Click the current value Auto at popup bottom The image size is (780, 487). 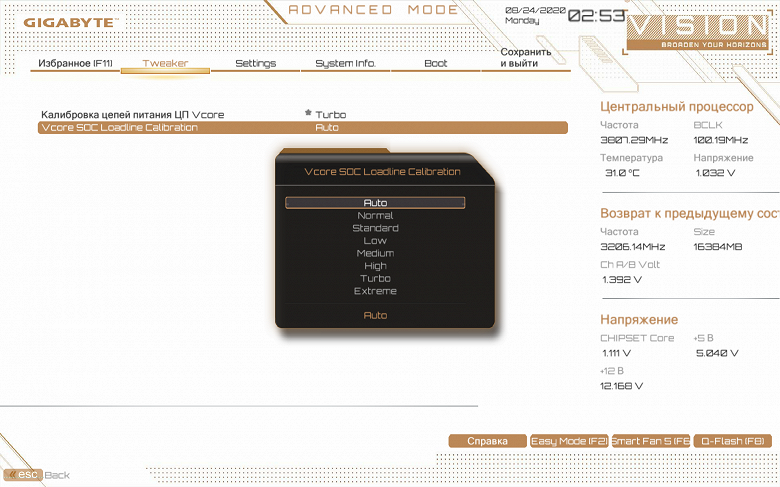(x=375, y=315)
